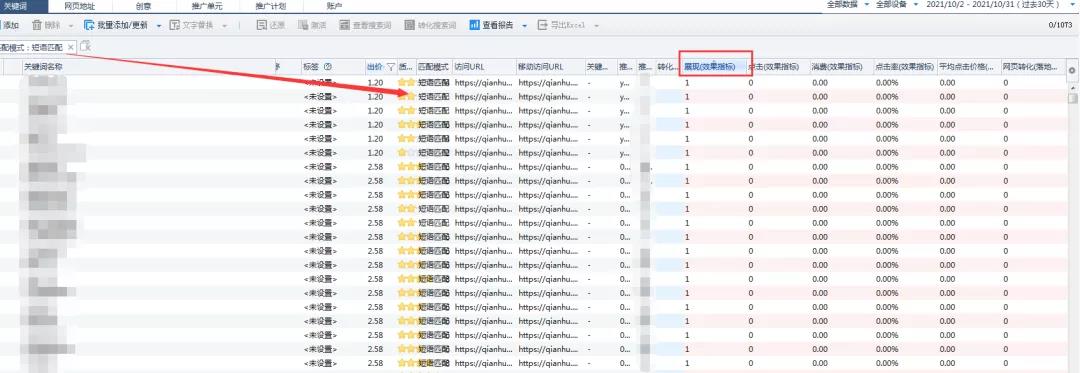This screenshot has width=1080, height=373.
Task: Open the 创意 tab
Action: click(143, 6)
